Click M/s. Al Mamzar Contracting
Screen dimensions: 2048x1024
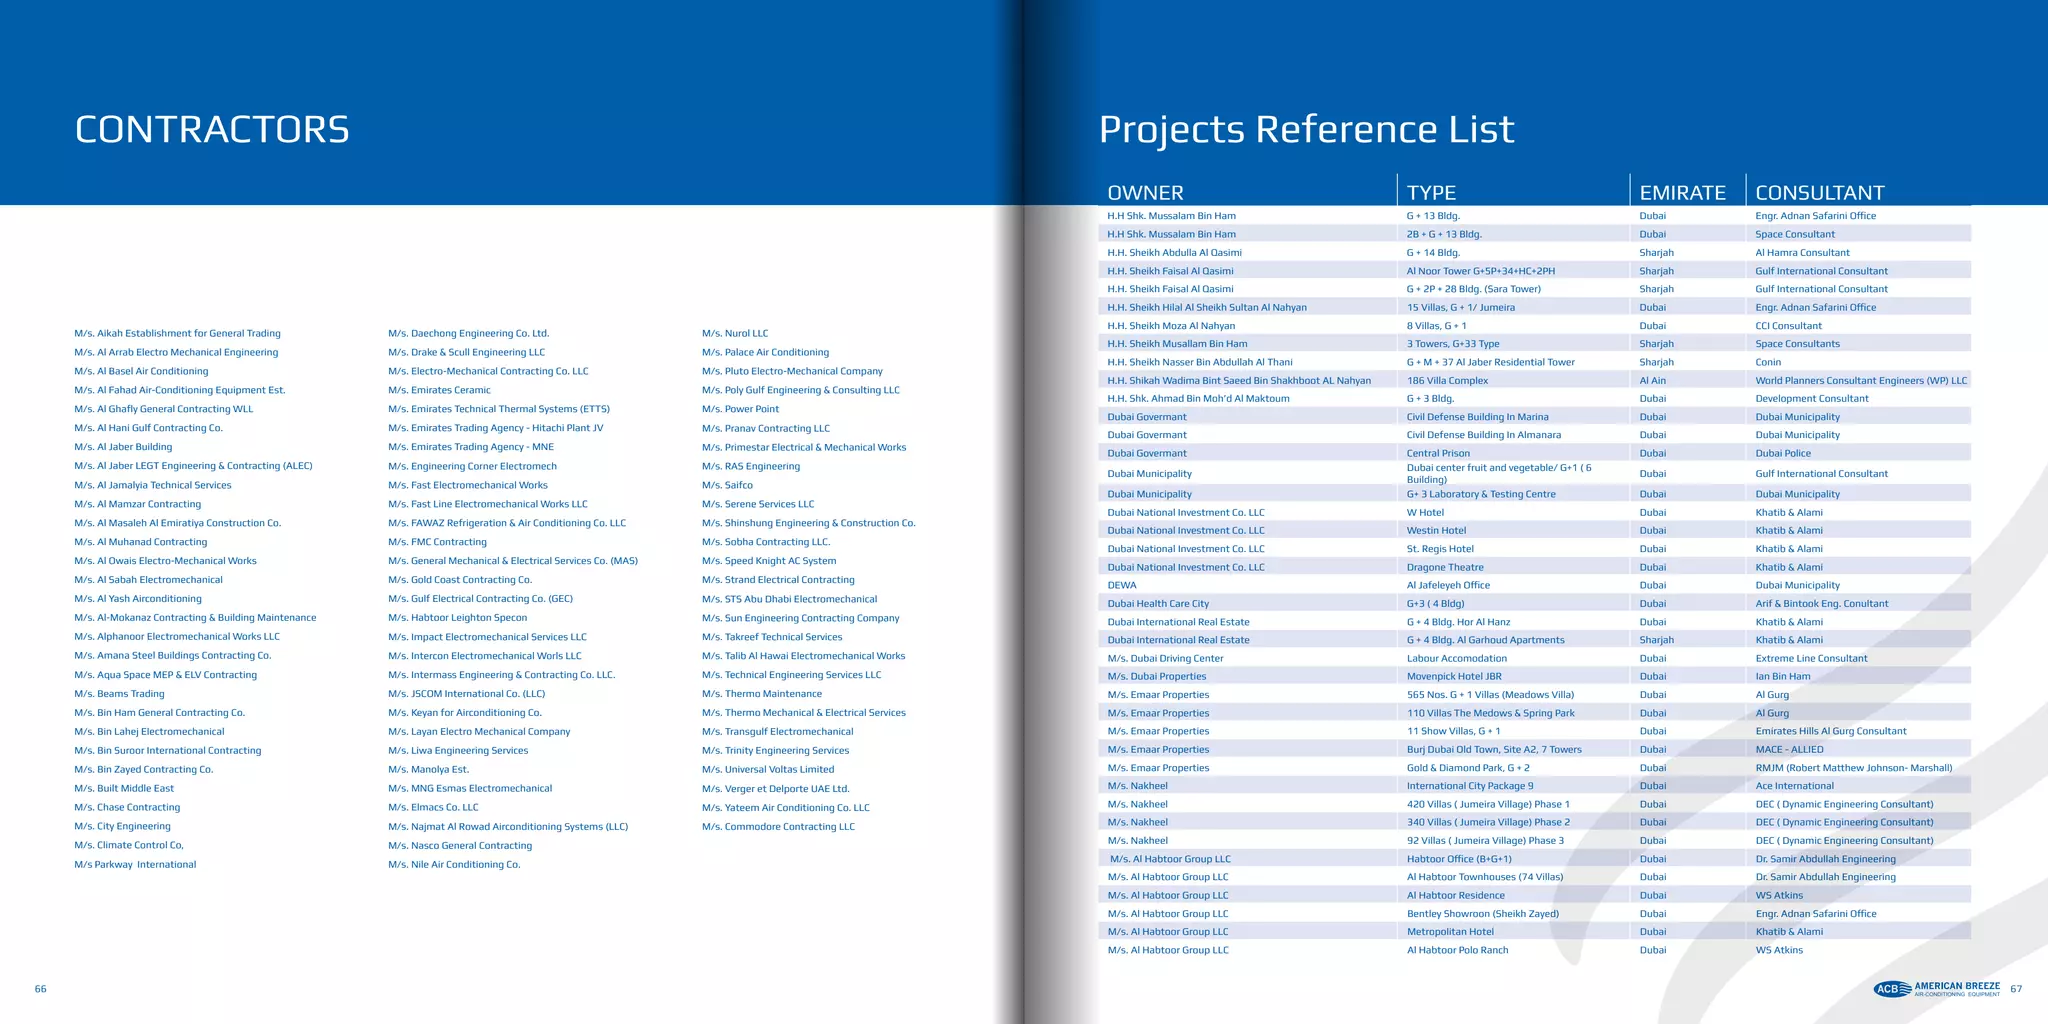click(137, 504)
